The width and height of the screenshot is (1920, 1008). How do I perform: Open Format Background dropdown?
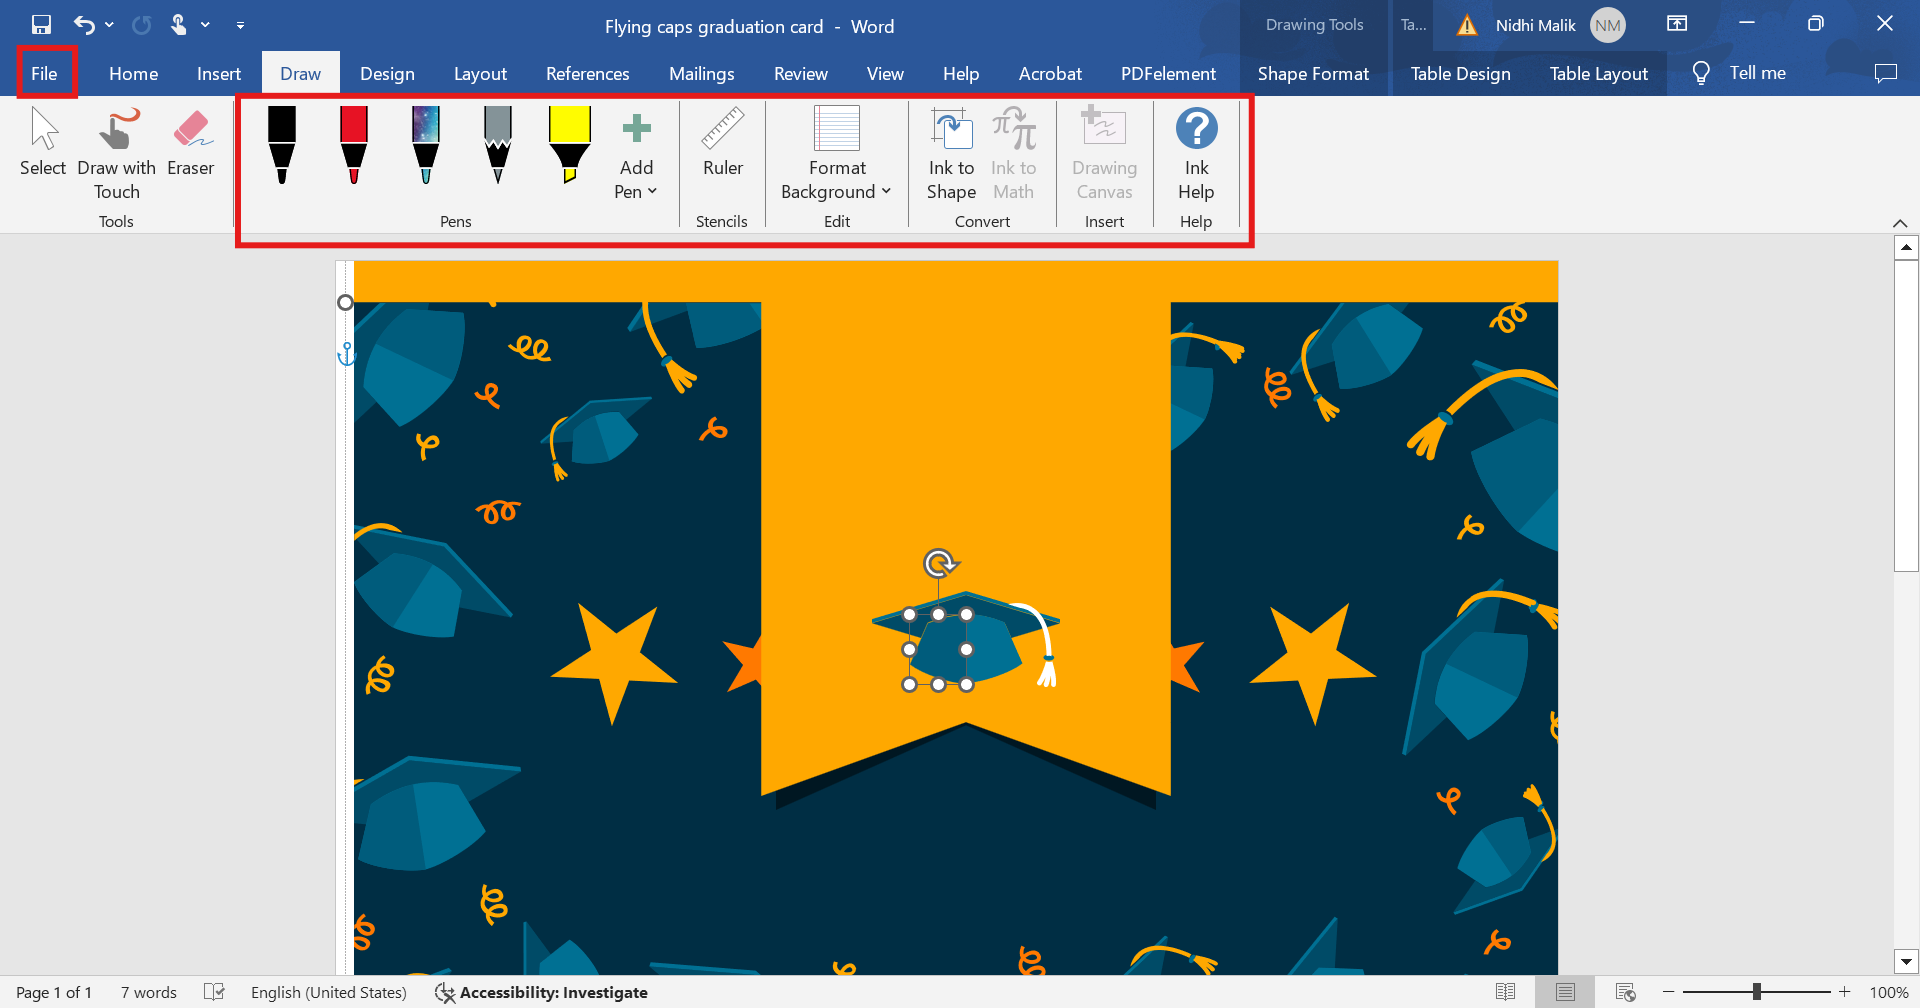click(x=837, y=154)
